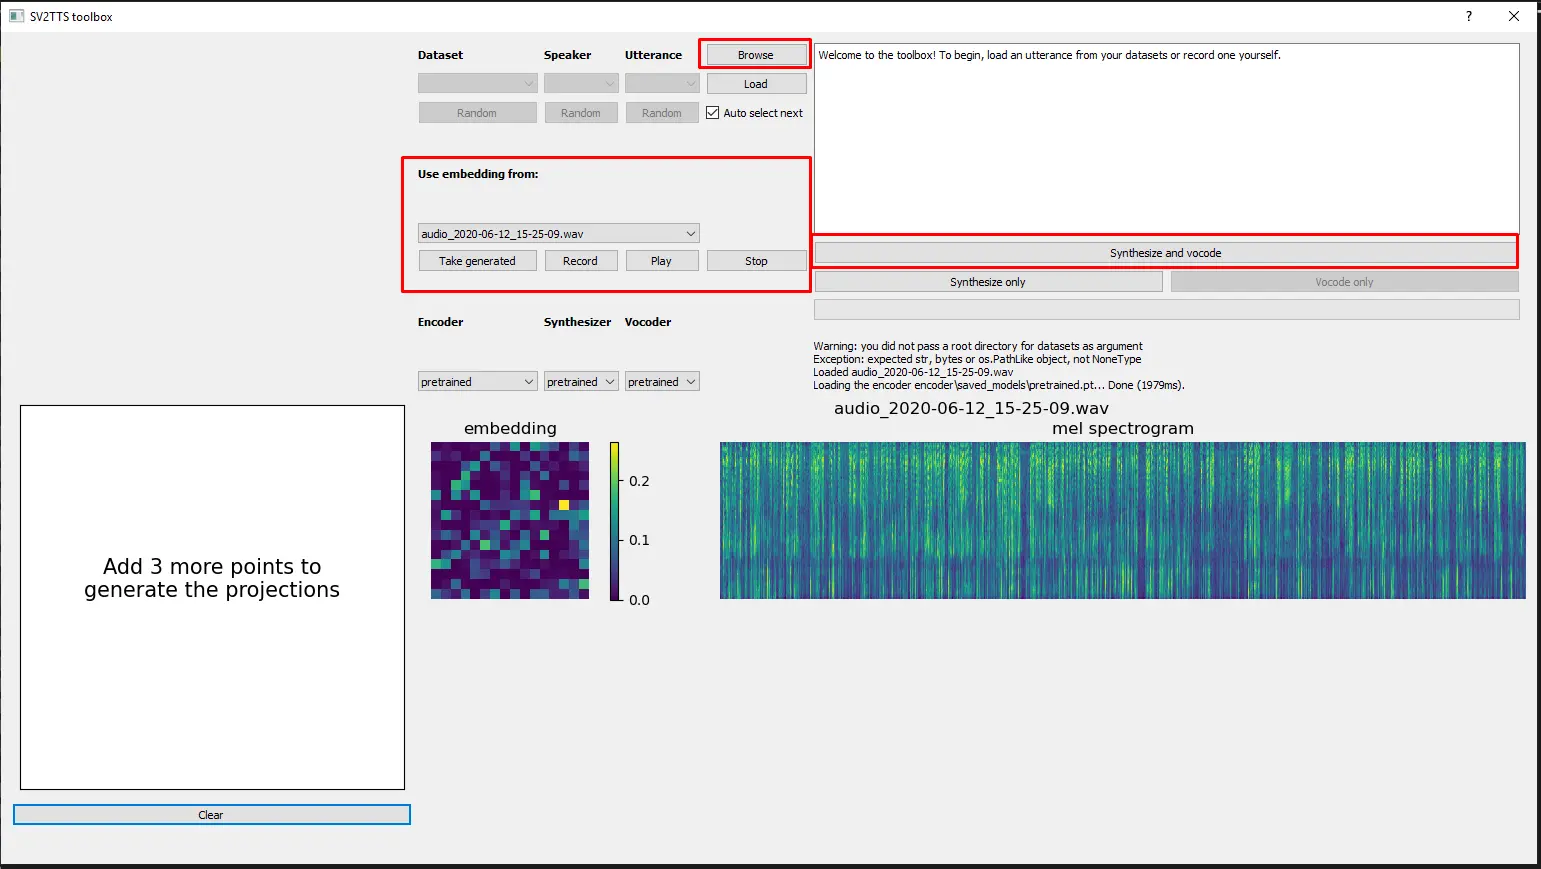Click inside the text input box
Image resolution: width=1541 pixels, height=869 pixels.
pyautogui.click(x=1166, y=140)
